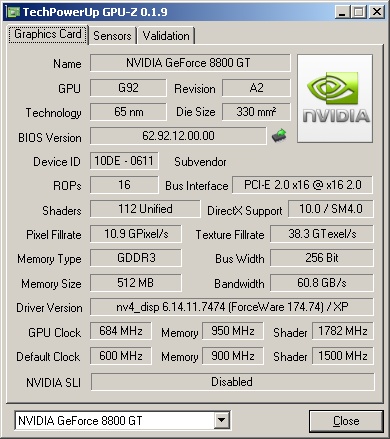Click Pixel Fillrate value 10.9 GPixel/s
Screen dimensions: 390x439
coord(136,234)
